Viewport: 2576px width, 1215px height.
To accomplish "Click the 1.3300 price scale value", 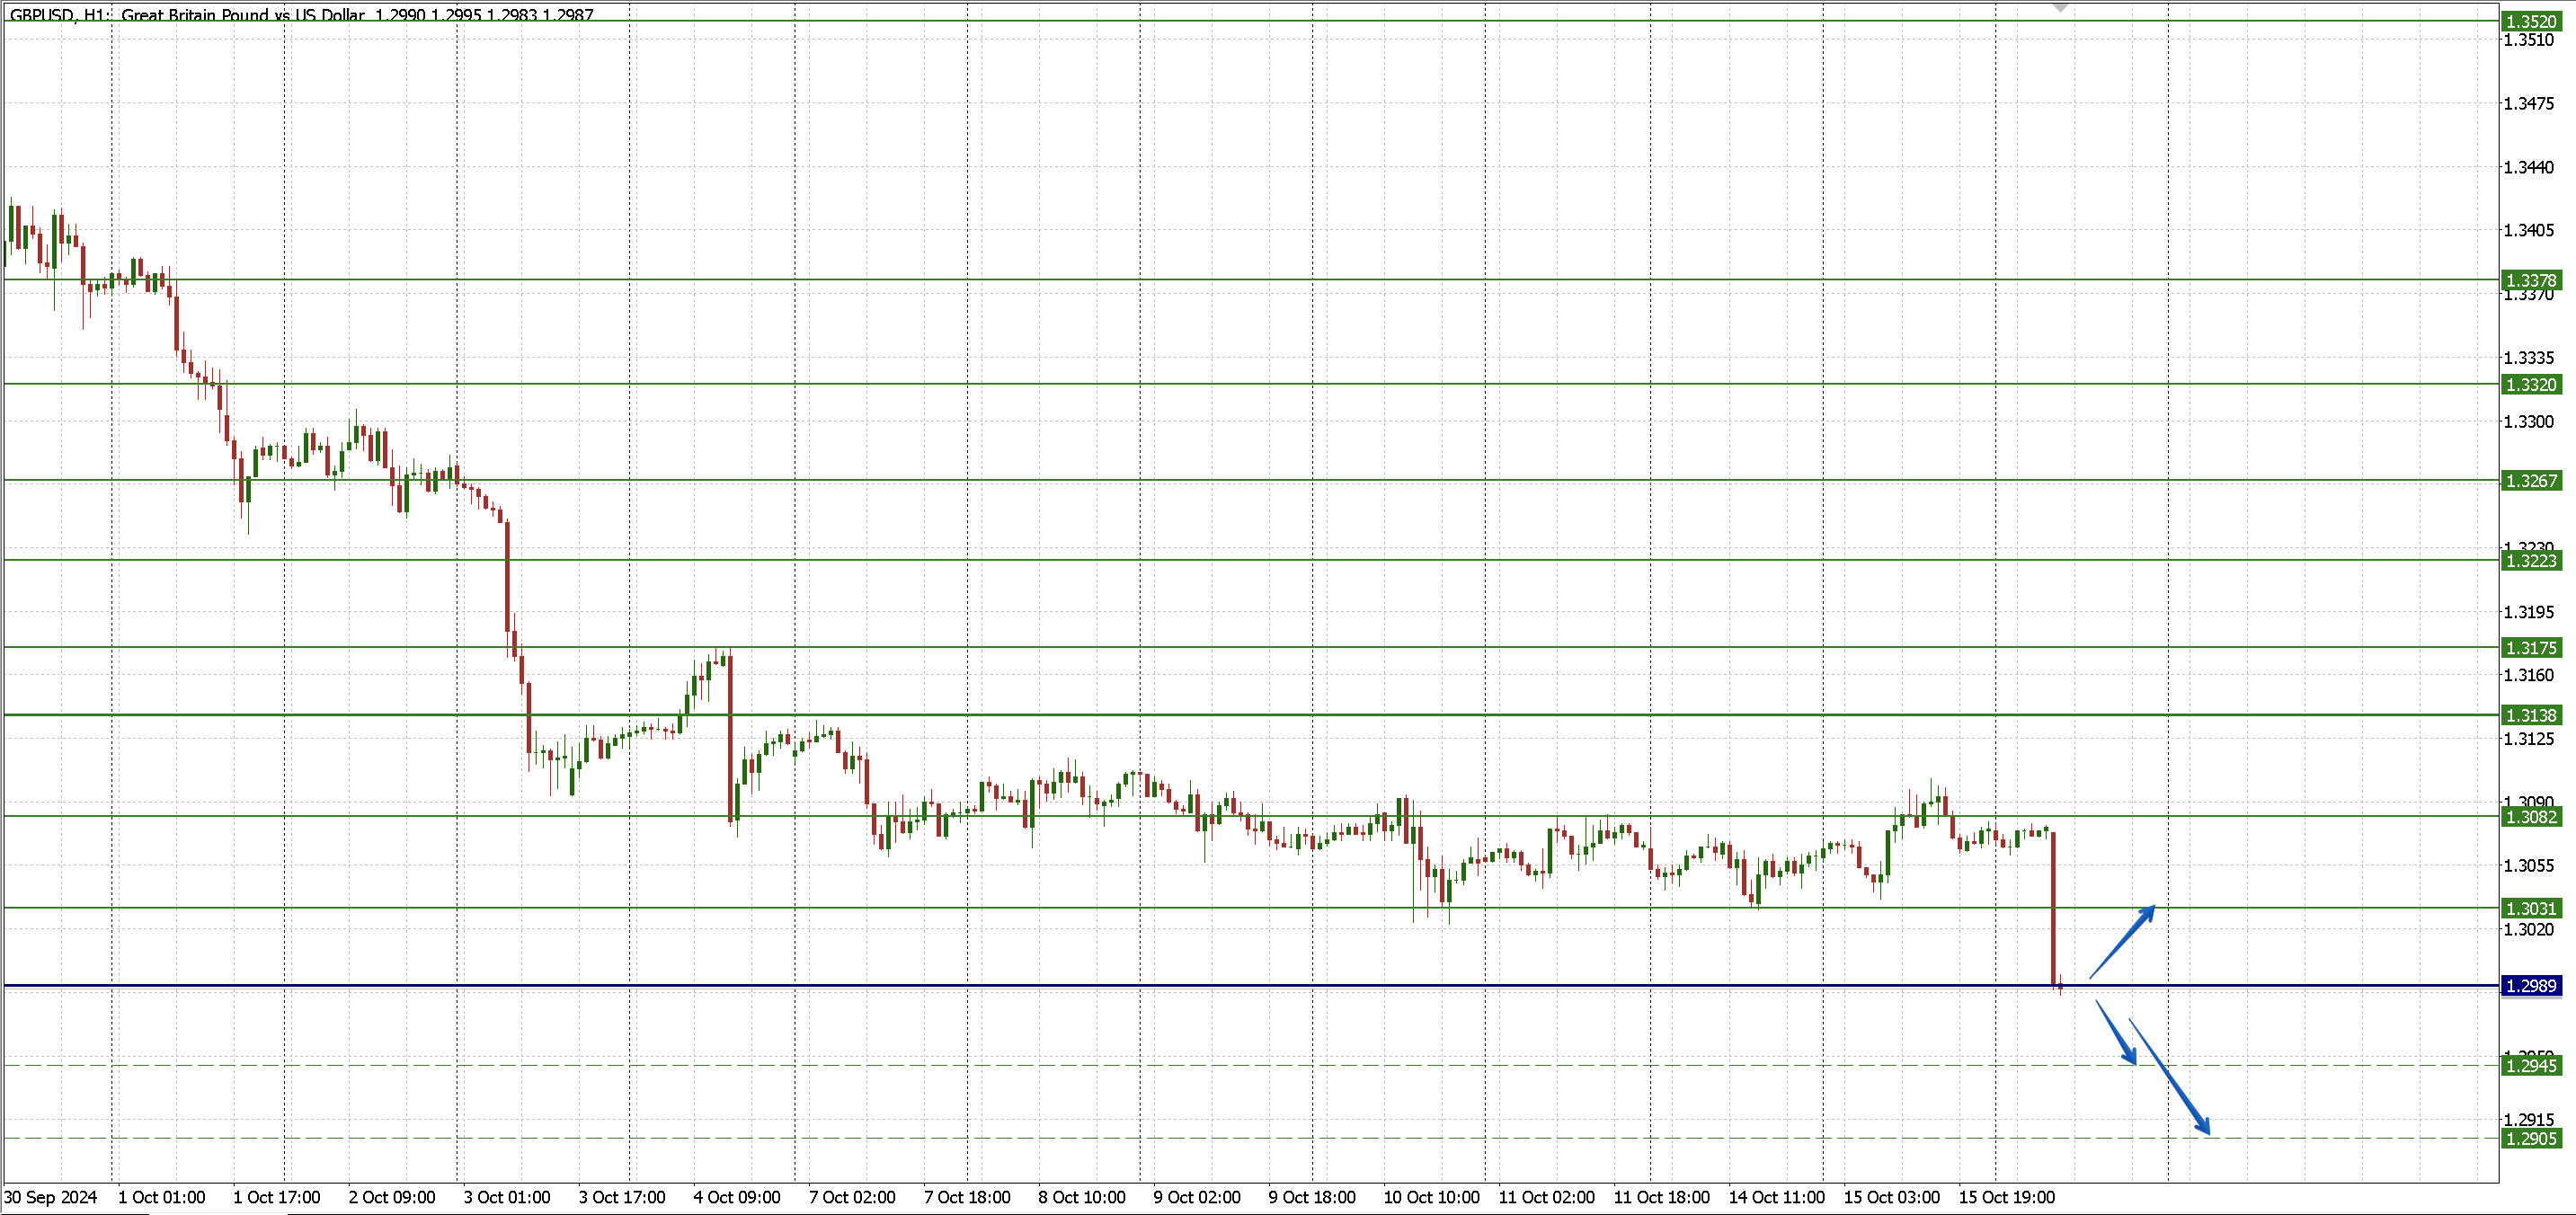I will (2529, 421).
